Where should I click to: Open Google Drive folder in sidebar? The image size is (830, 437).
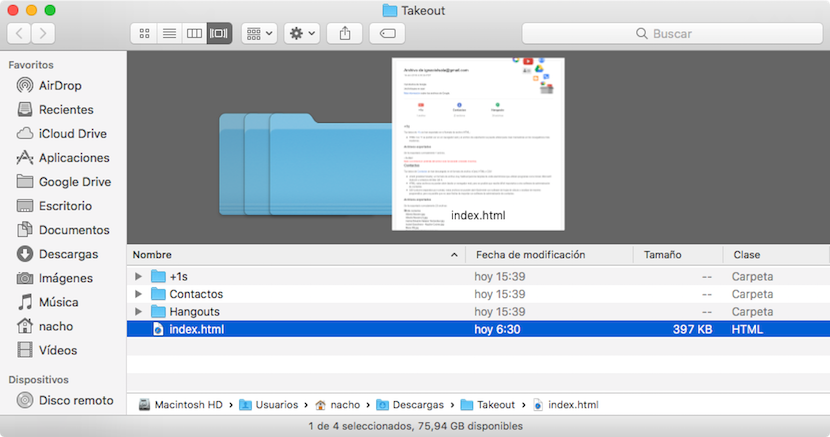pos(64,181)
